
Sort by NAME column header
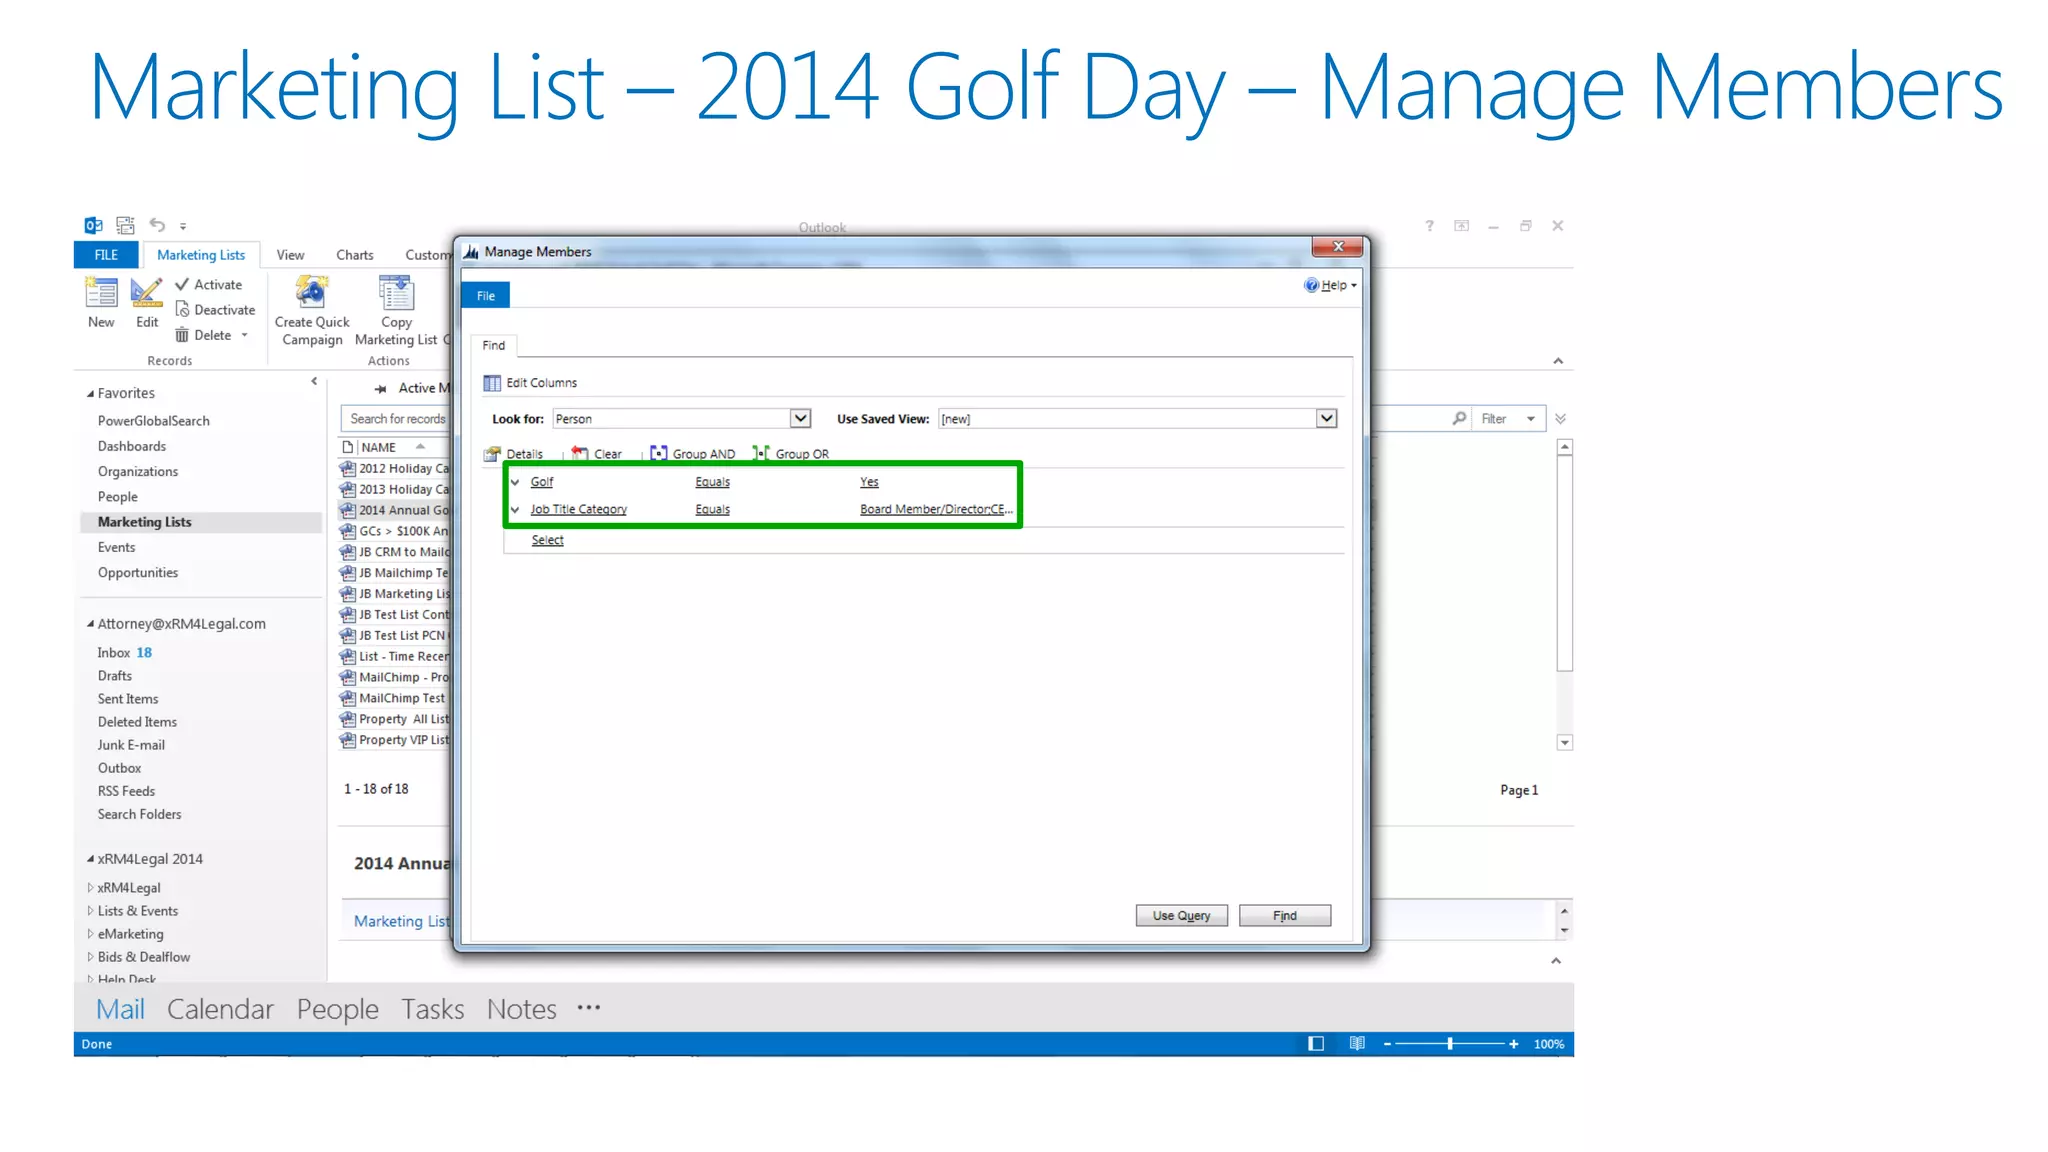point(379,447)
